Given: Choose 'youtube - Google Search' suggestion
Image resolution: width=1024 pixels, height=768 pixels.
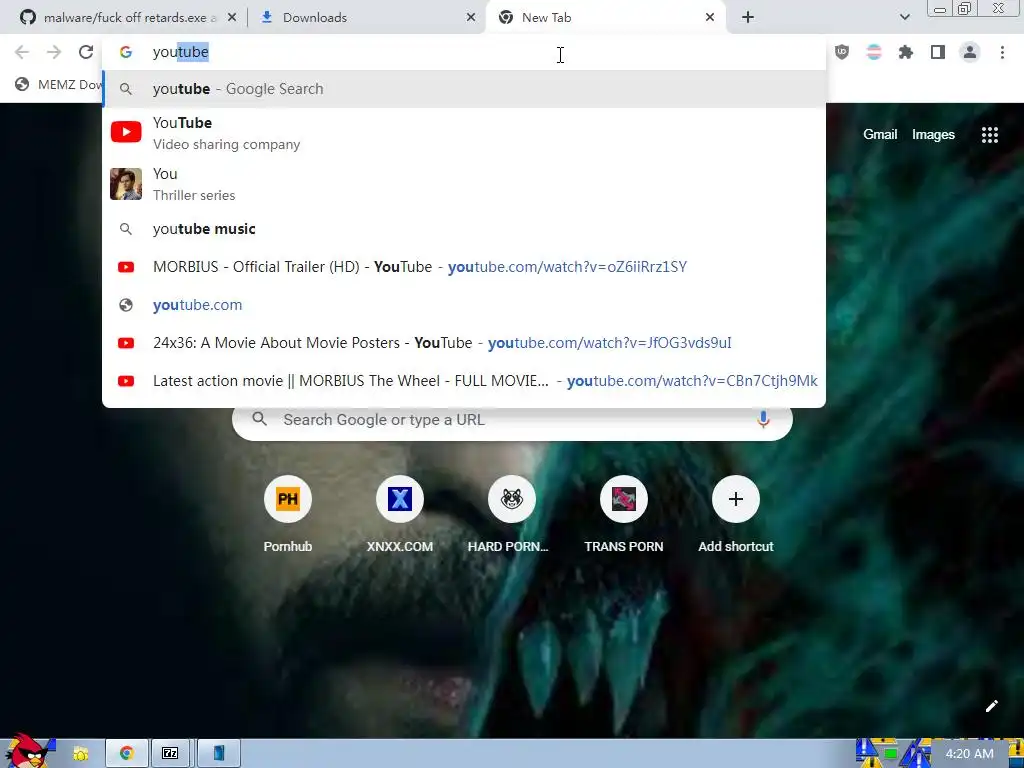Looking at the screenshot, I should (x=464, y=89).
